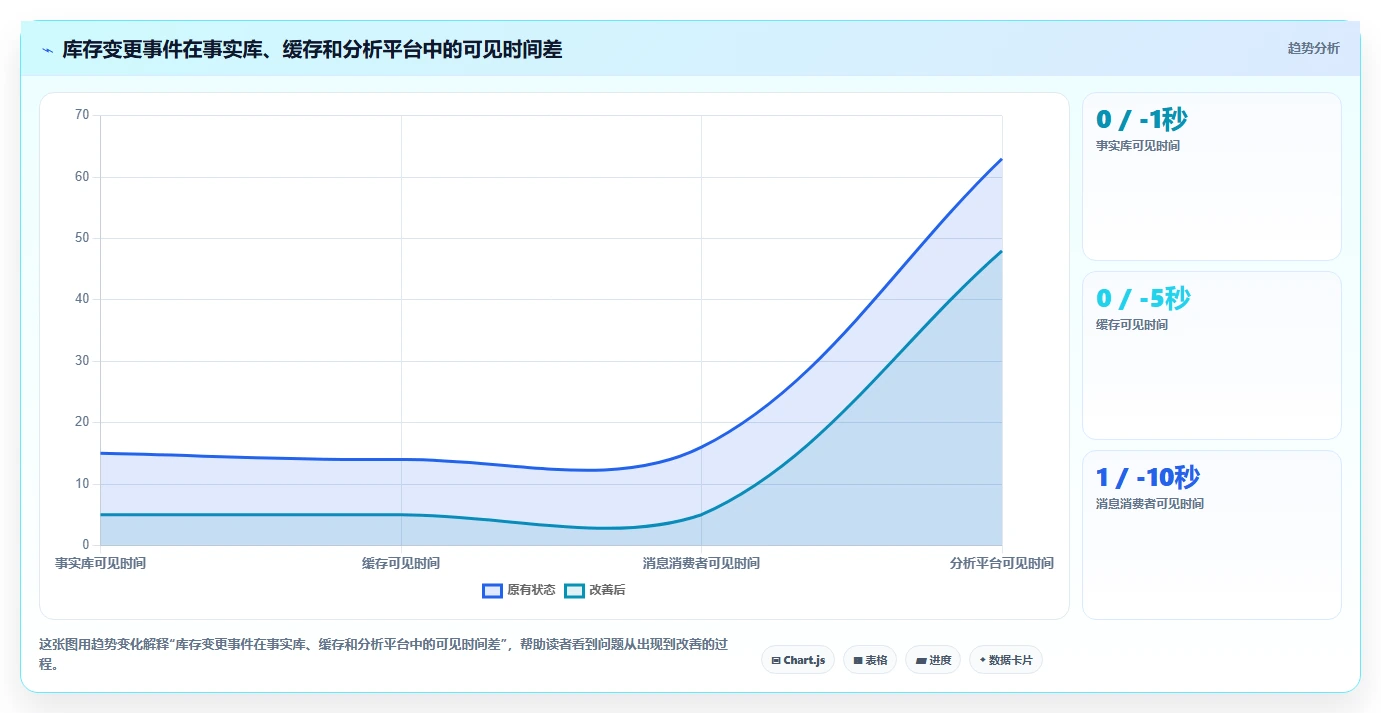Toggle the 原有状态 legend item
1381x713 pixels.
pos(519,590)
